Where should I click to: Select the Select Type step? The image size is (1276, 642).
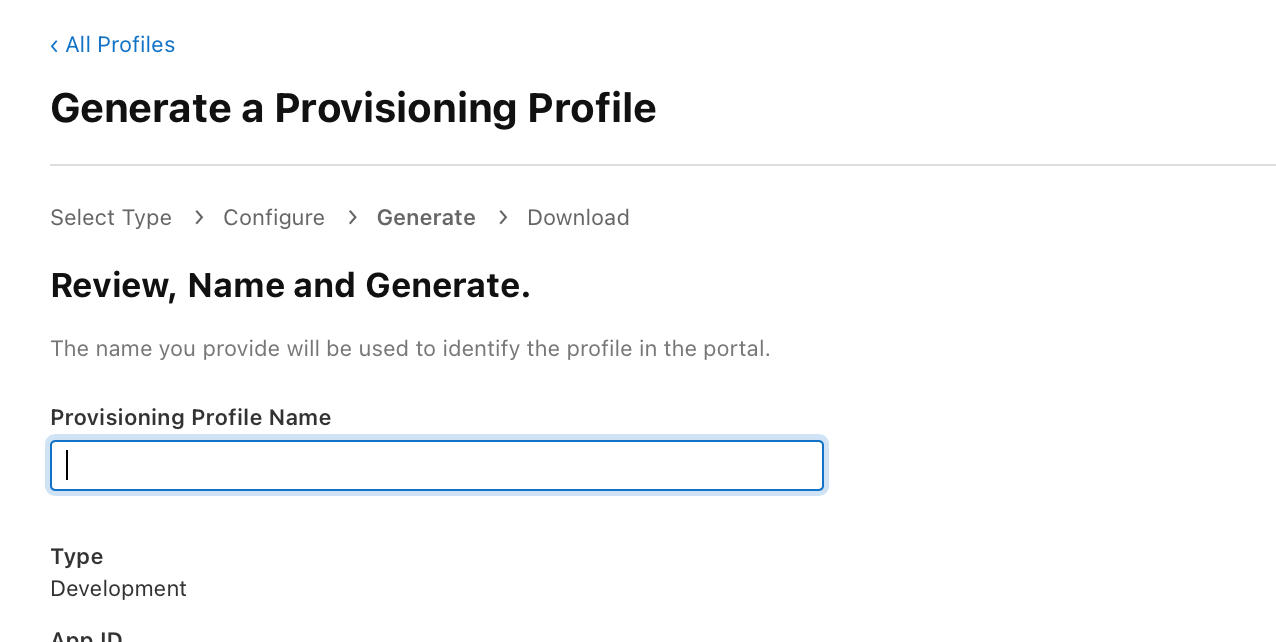[111, 218]
